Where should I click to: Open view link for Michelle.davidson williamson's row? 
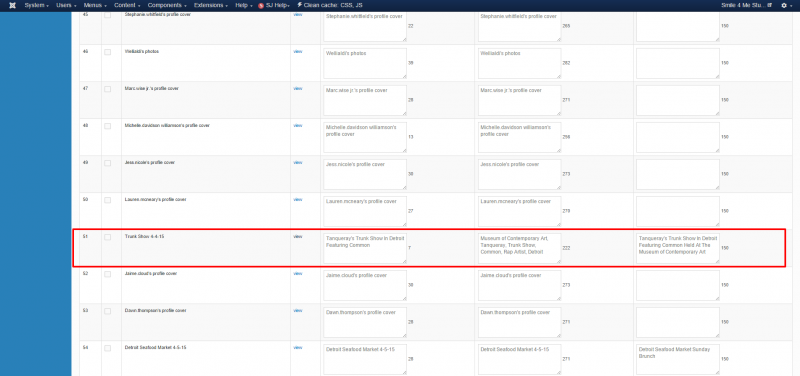coord(297,126)
